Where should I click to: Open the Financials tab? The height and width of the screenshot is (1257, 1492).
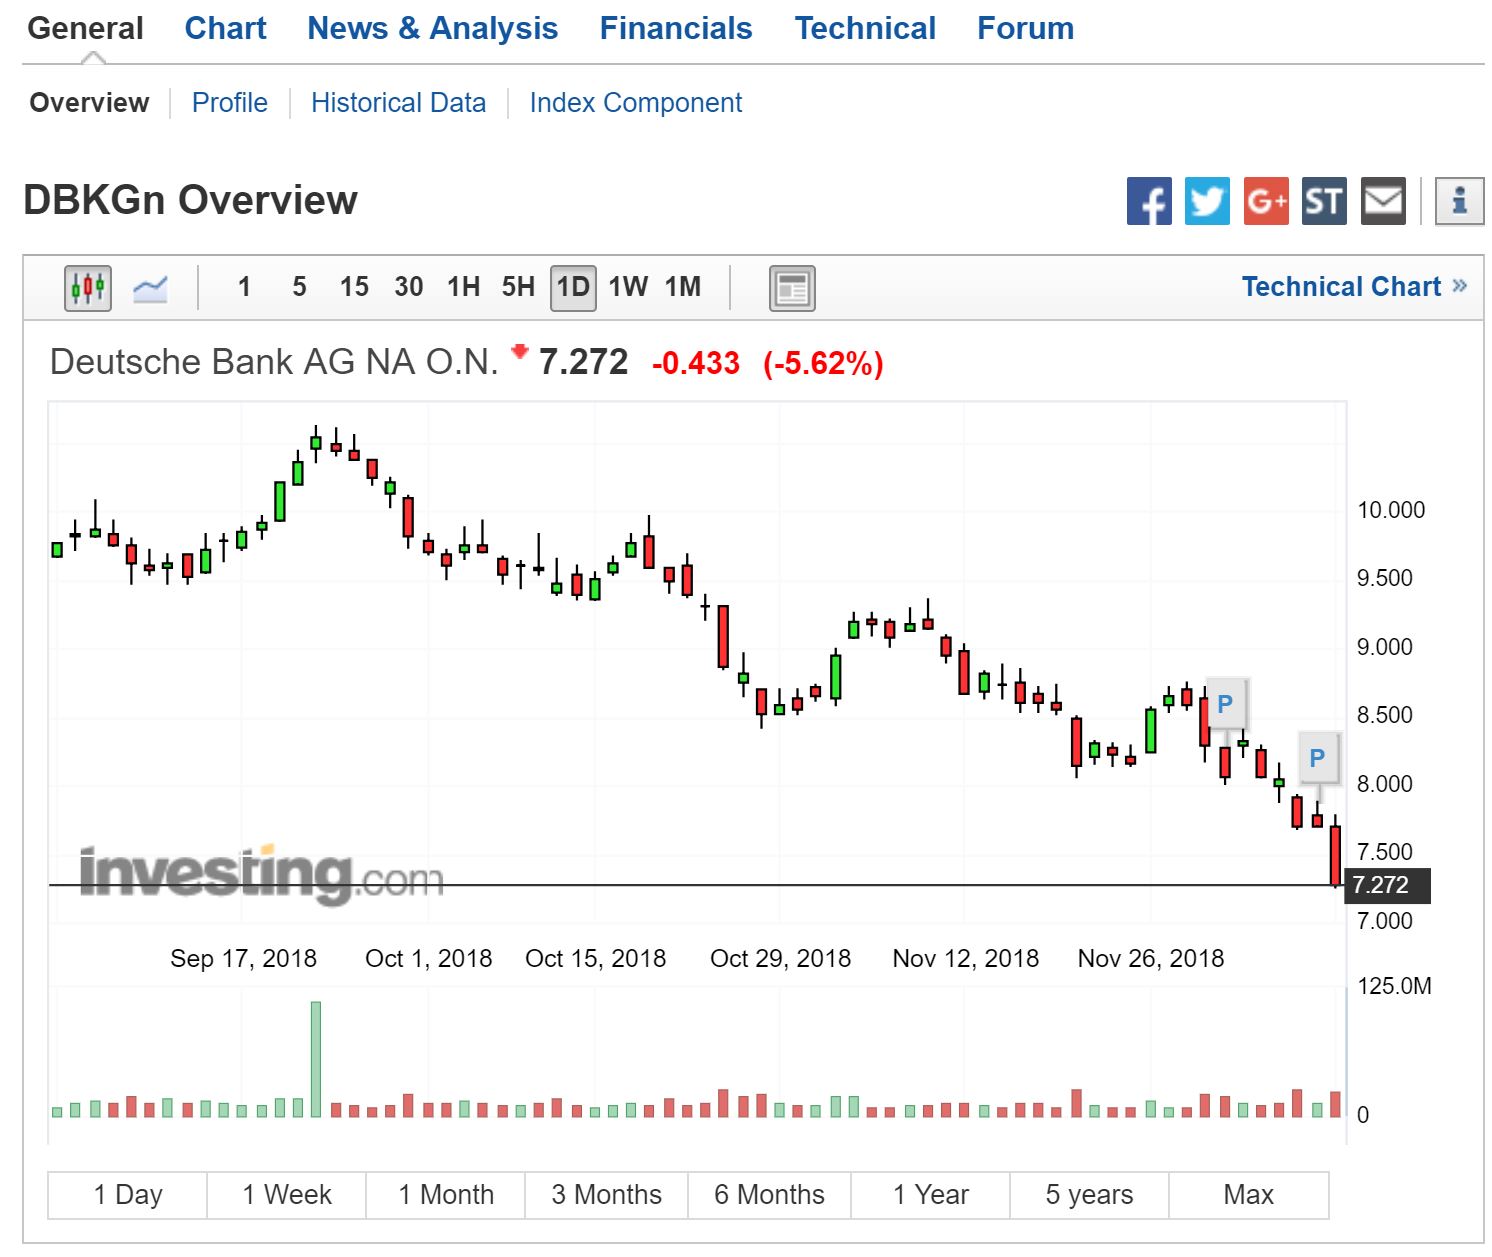tap(676, 29)
